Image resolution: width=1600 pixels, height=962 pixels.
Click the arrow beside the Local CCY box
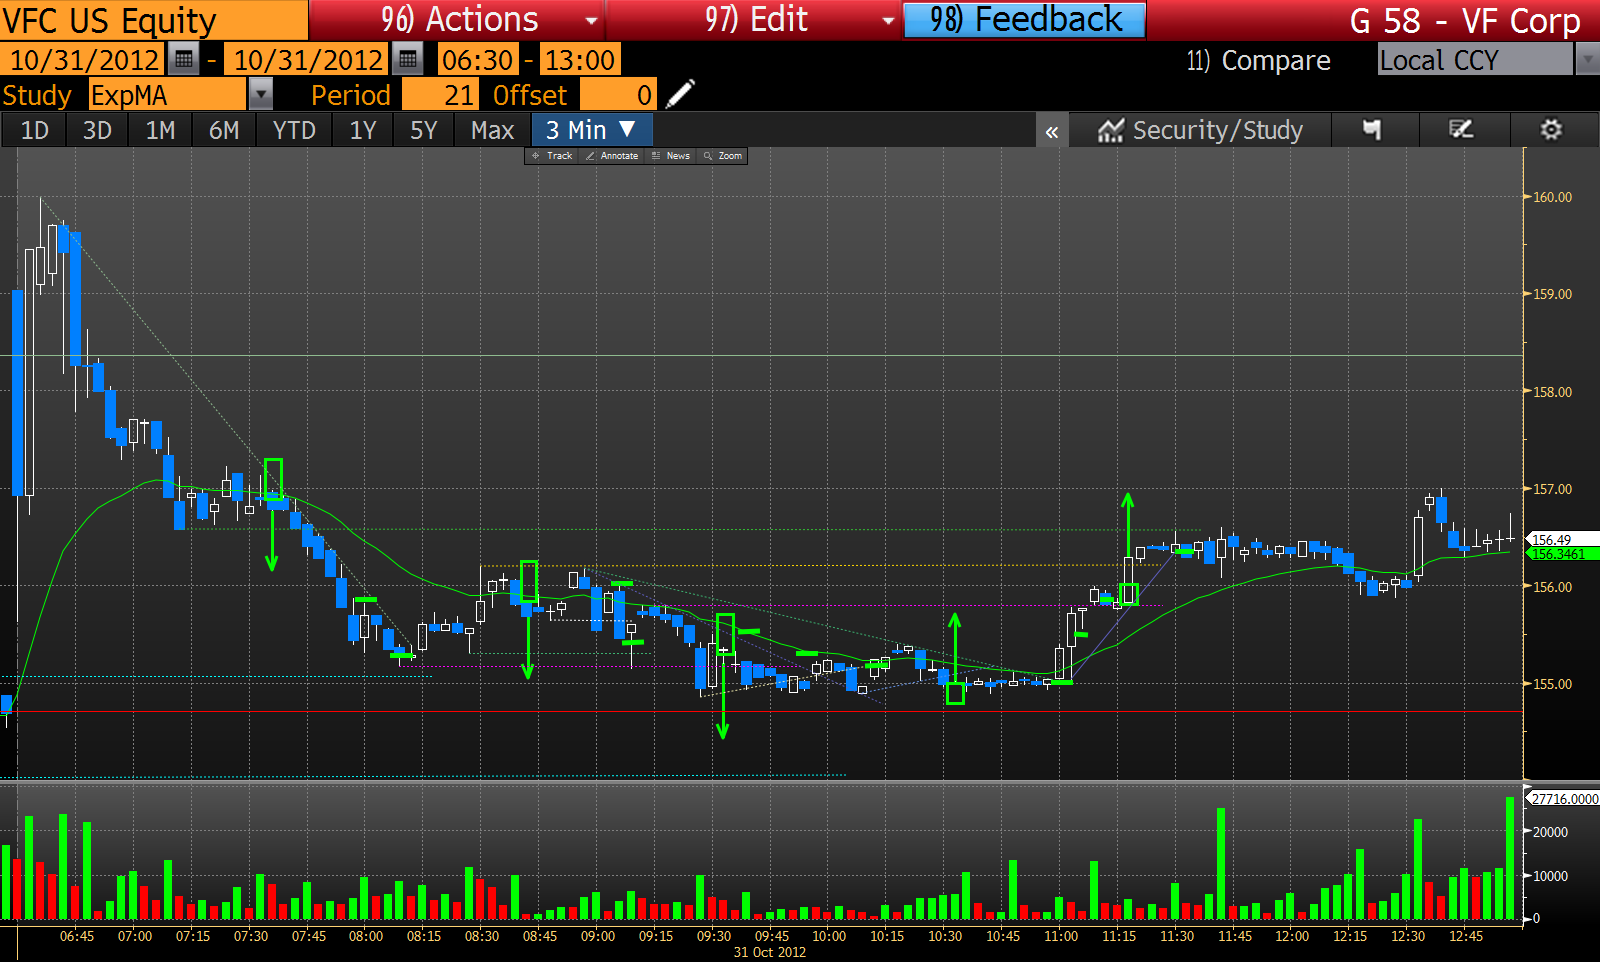pos(1587,60)
